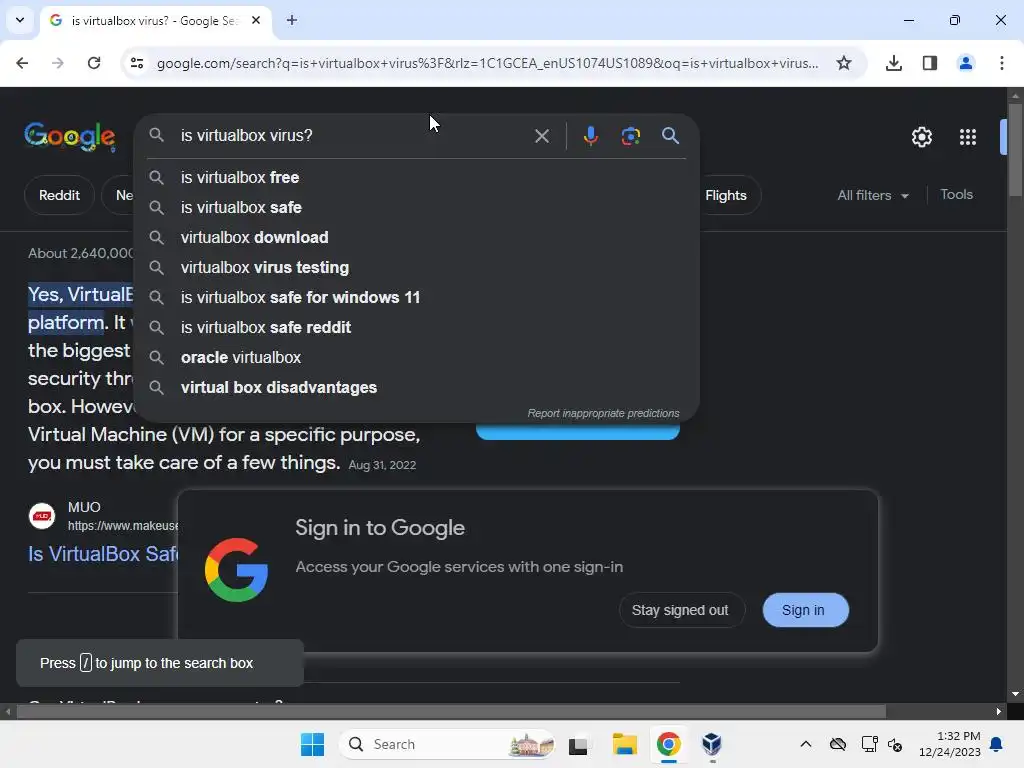
Task: Click the Chrome taskbar icon
Action: tap(668, 744)
